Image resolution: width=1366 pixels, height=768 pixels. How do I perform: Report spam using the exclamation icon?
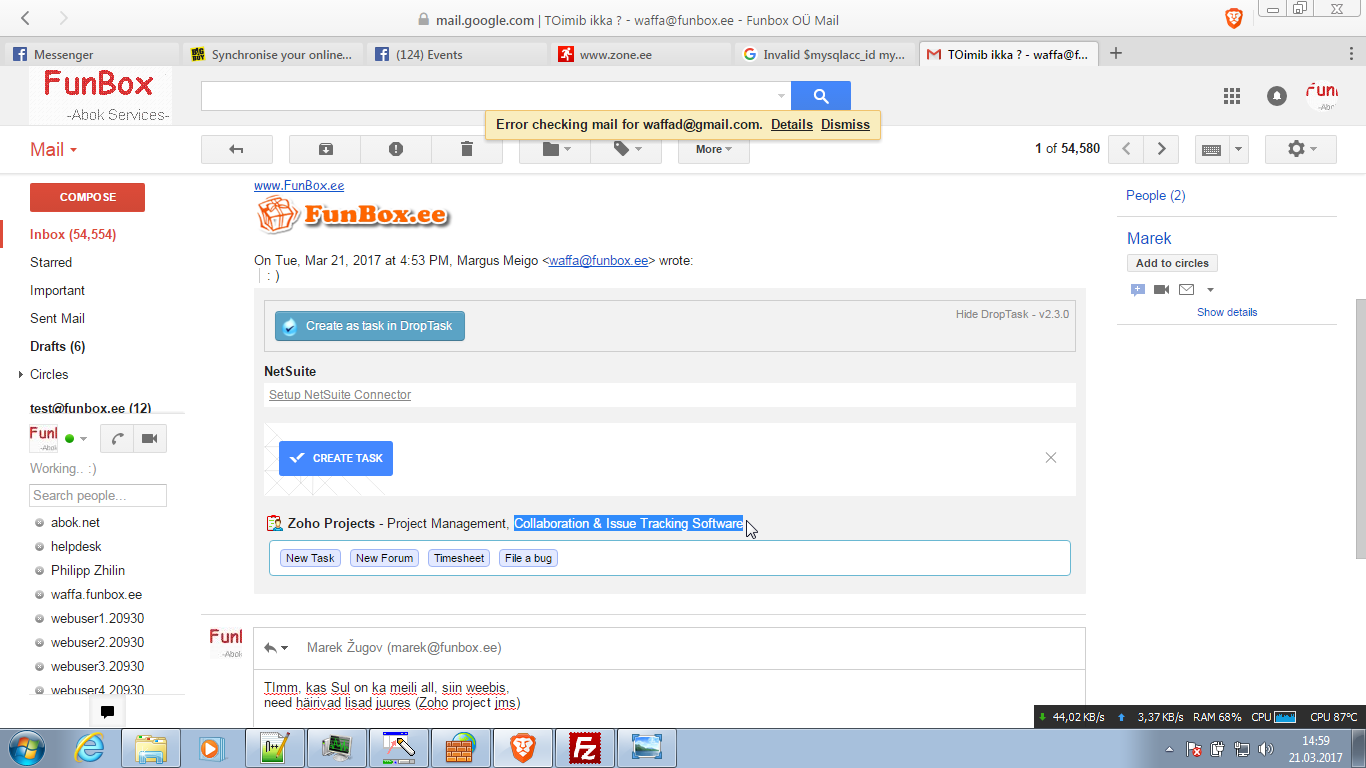tap(396, 149)
